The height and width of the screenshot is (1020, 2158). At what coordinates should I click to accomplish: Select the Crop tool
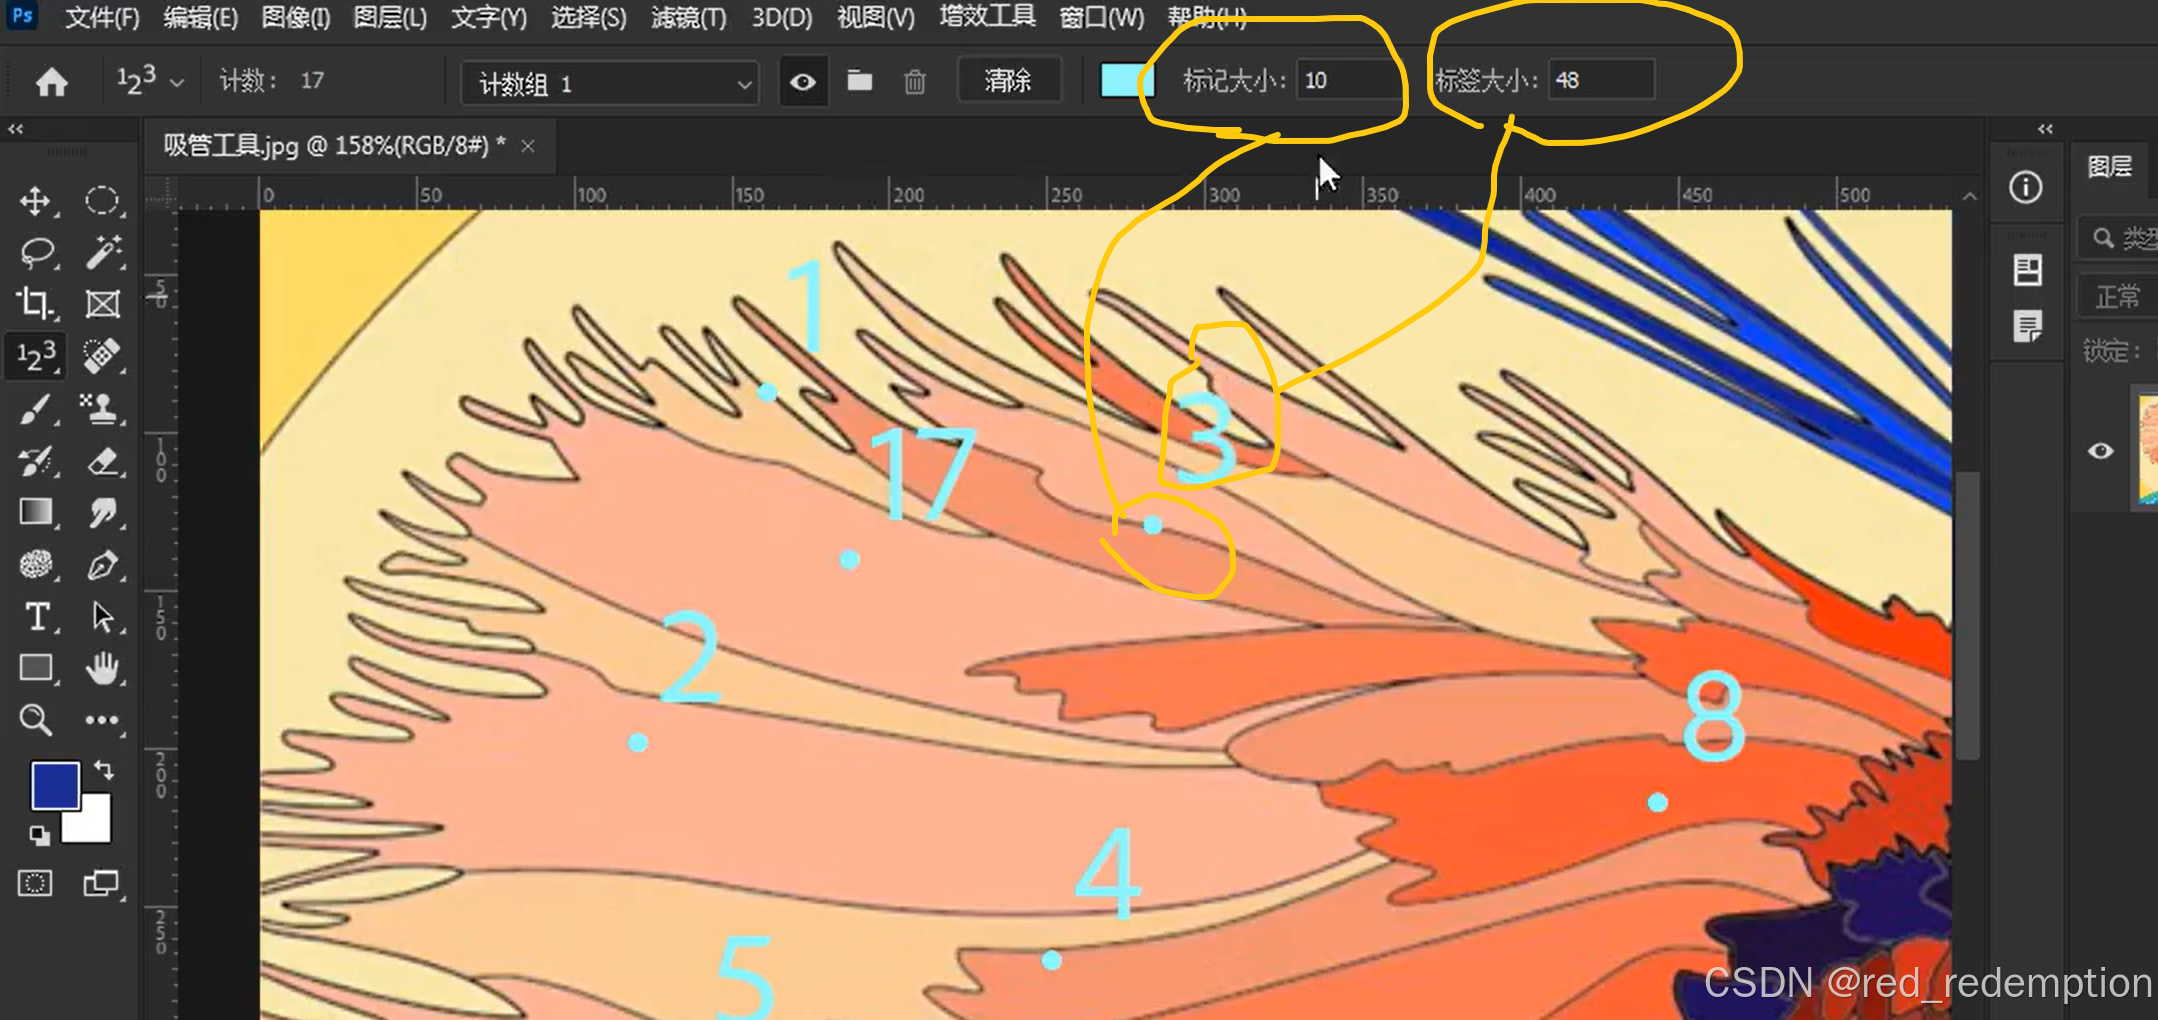(36, 303)
